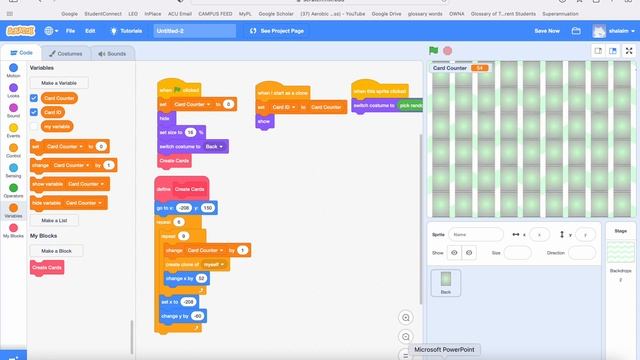Click Save Now

pos(547,31)
